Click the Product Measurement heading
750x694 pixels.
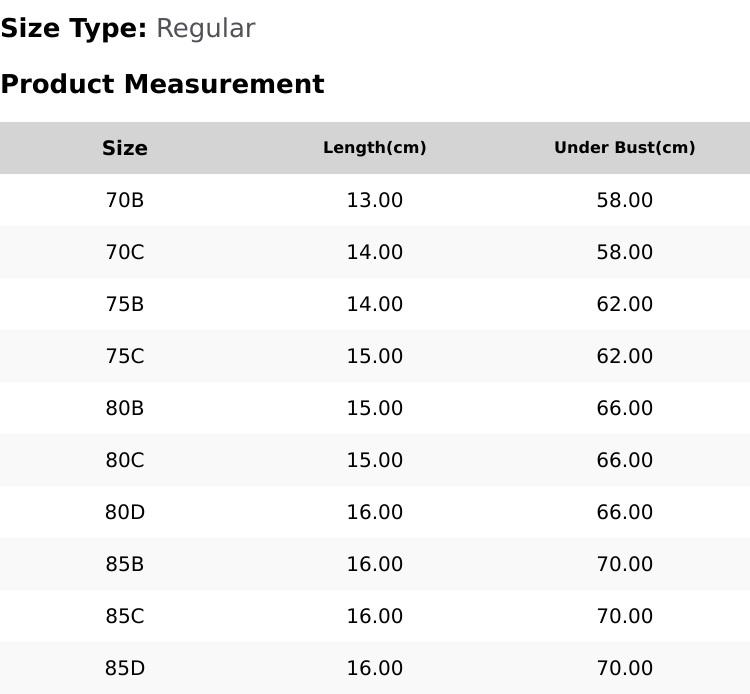(163, 84)
